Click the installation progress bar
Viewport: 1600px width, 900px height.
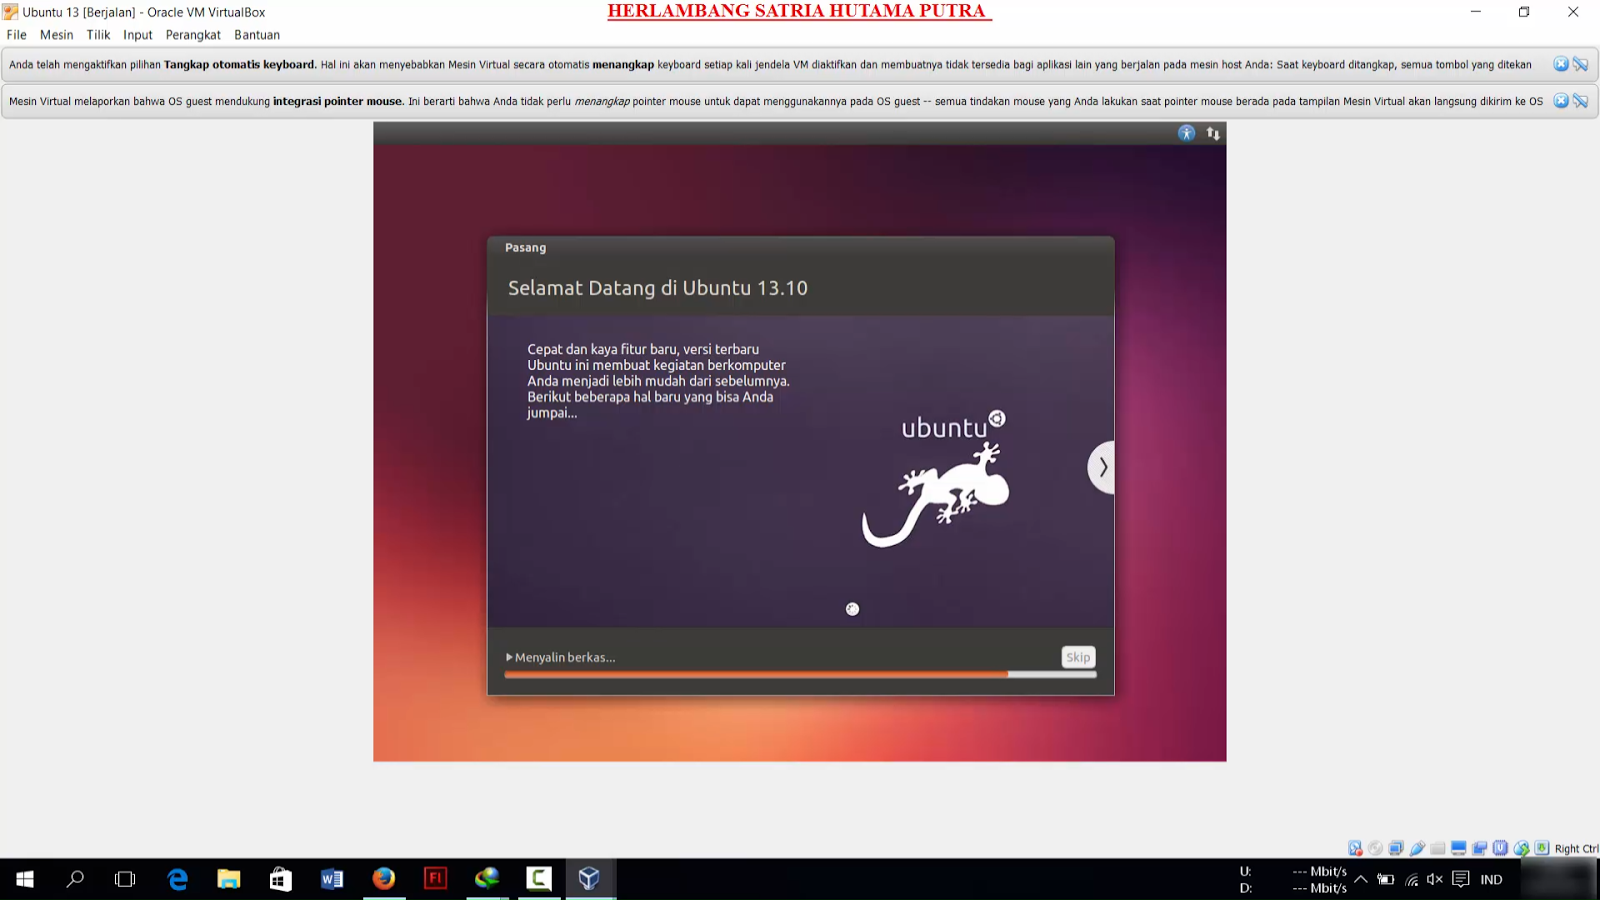(800, 675)
